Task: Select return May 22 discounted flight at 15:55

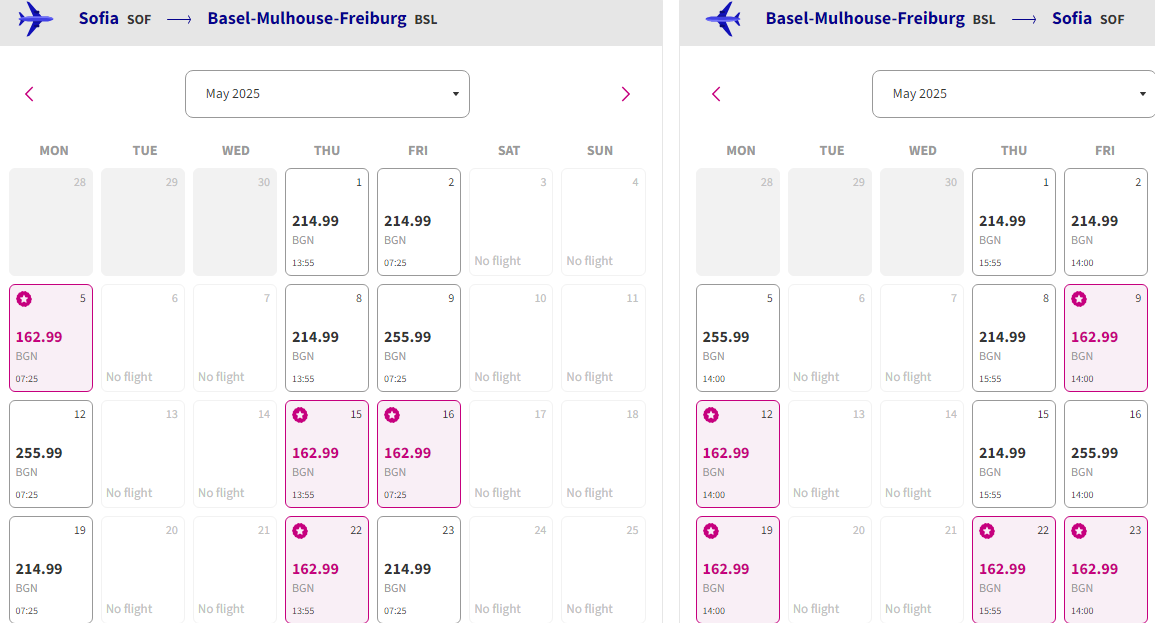Action: click(1014, 570)
